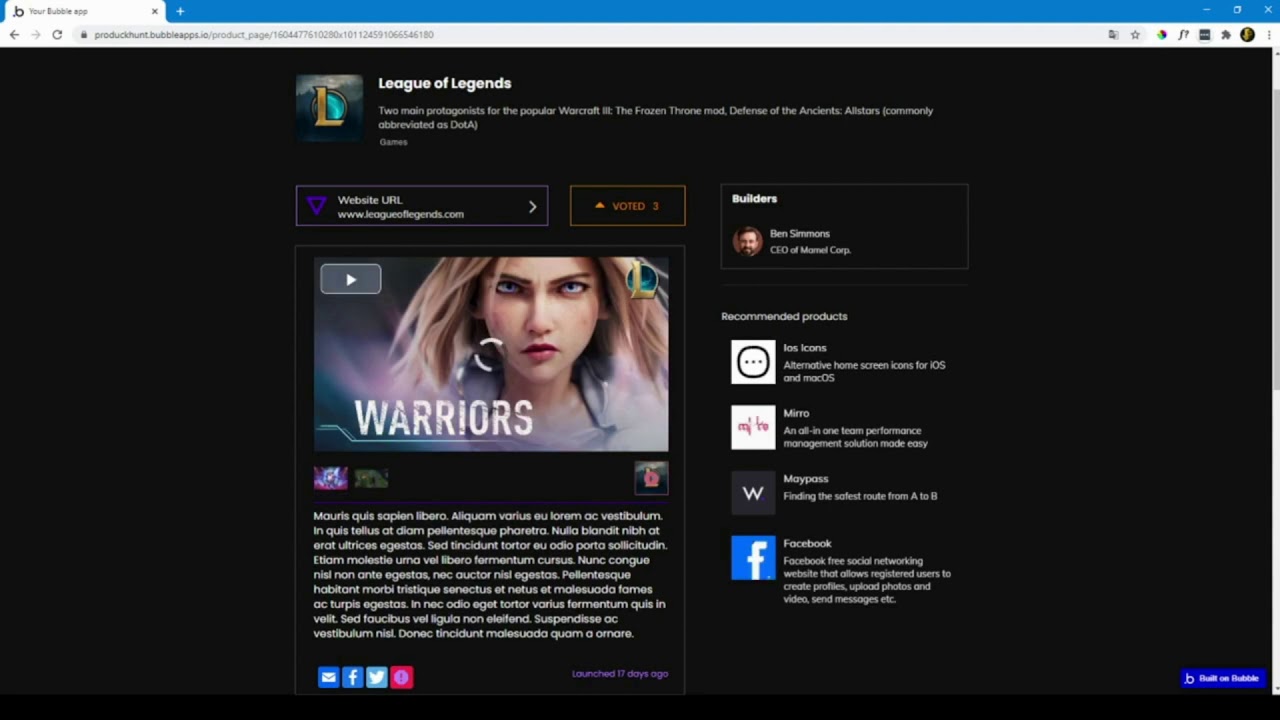Reload the current page
Screen dimensions: 1280x720
pyautogui.click(x=57, y=35)
